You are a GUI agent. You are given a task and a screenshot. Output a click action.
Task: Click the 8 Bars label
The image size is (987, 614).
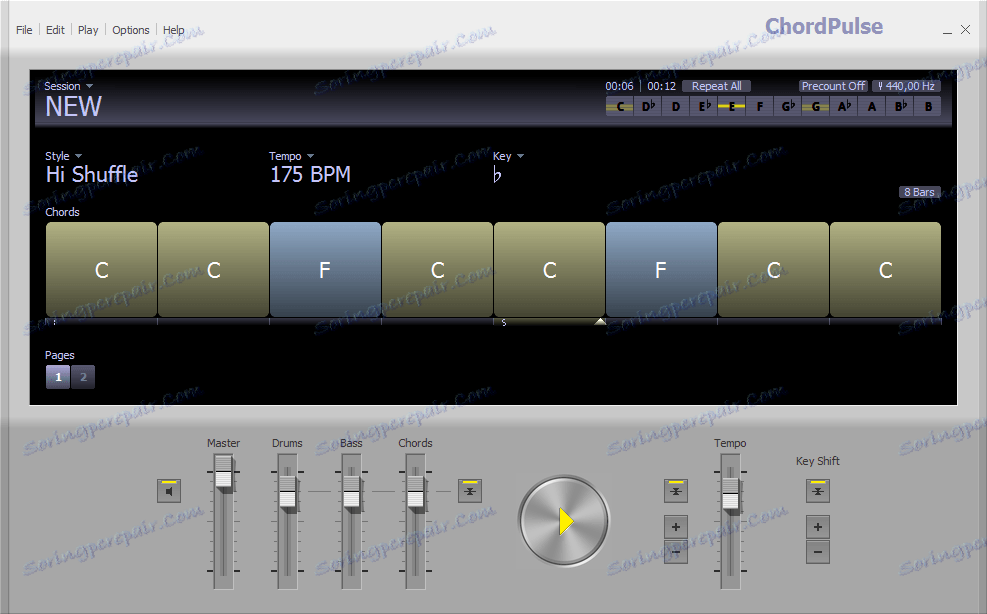919,192
